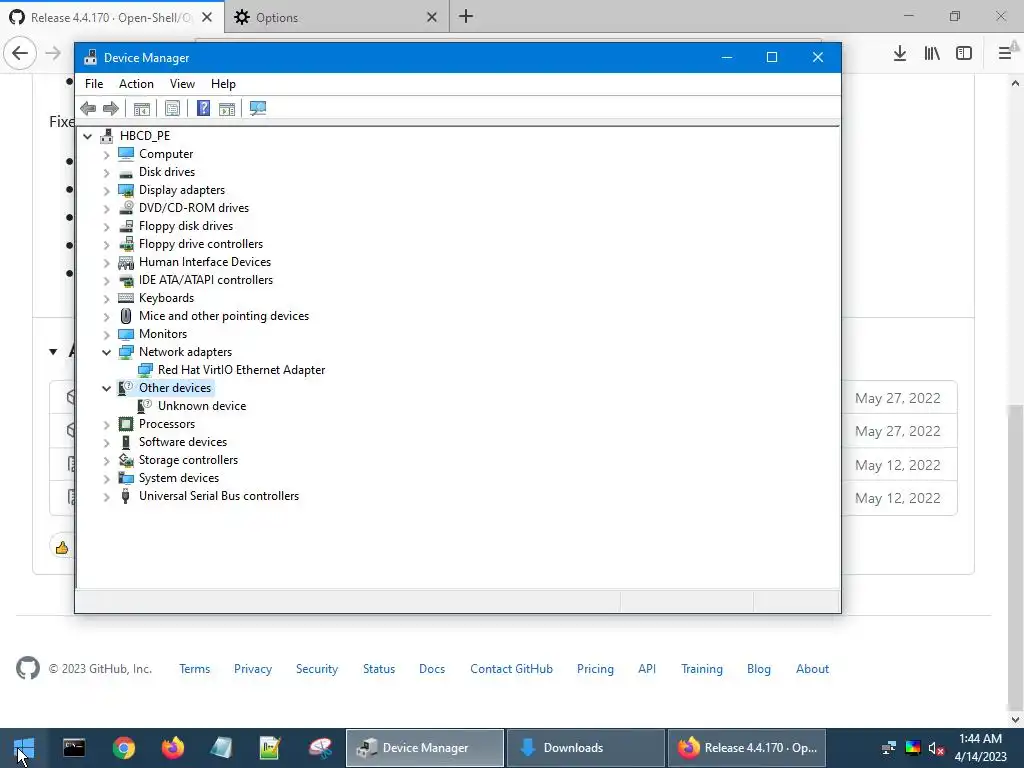Click the Privacy footer link
Image resolution: width=1024 pixels, height=768 pixels.
(x=253, y=669)
